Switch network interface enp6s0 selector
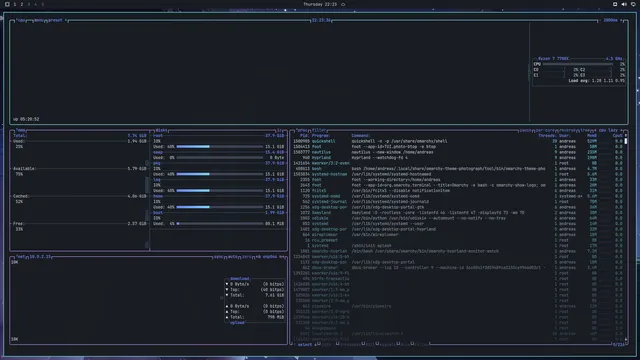 pyautogui.click(x=270, y=257)
